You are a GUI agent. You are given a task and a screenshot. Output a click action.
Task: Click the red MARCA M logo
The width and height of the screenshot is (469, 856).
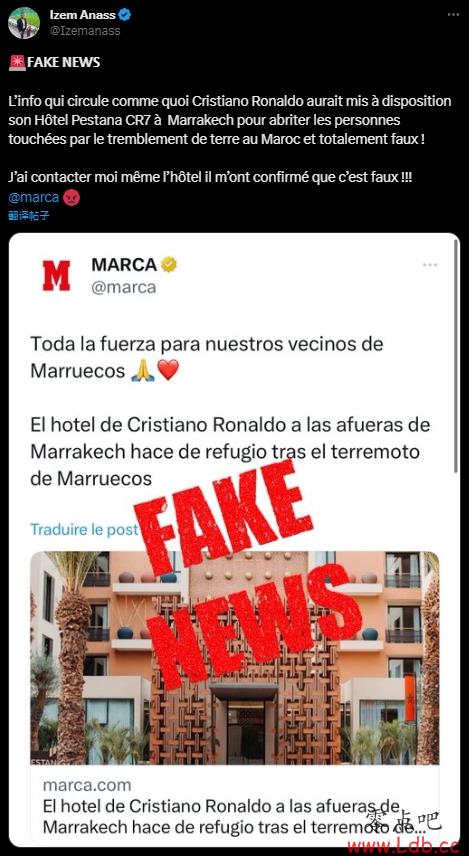click(x=56, y=275)
